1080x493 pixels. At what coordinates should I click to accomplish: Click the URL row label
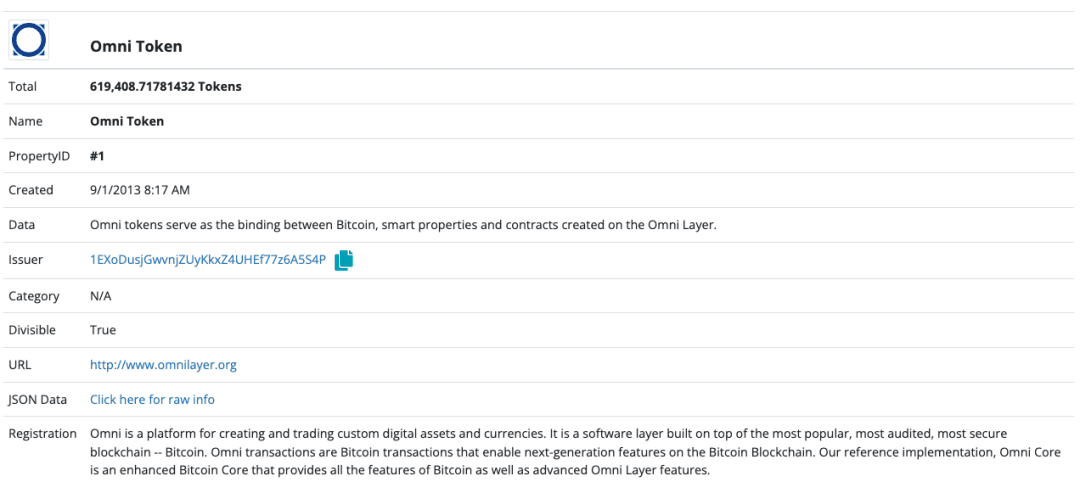tap(19, 365)
